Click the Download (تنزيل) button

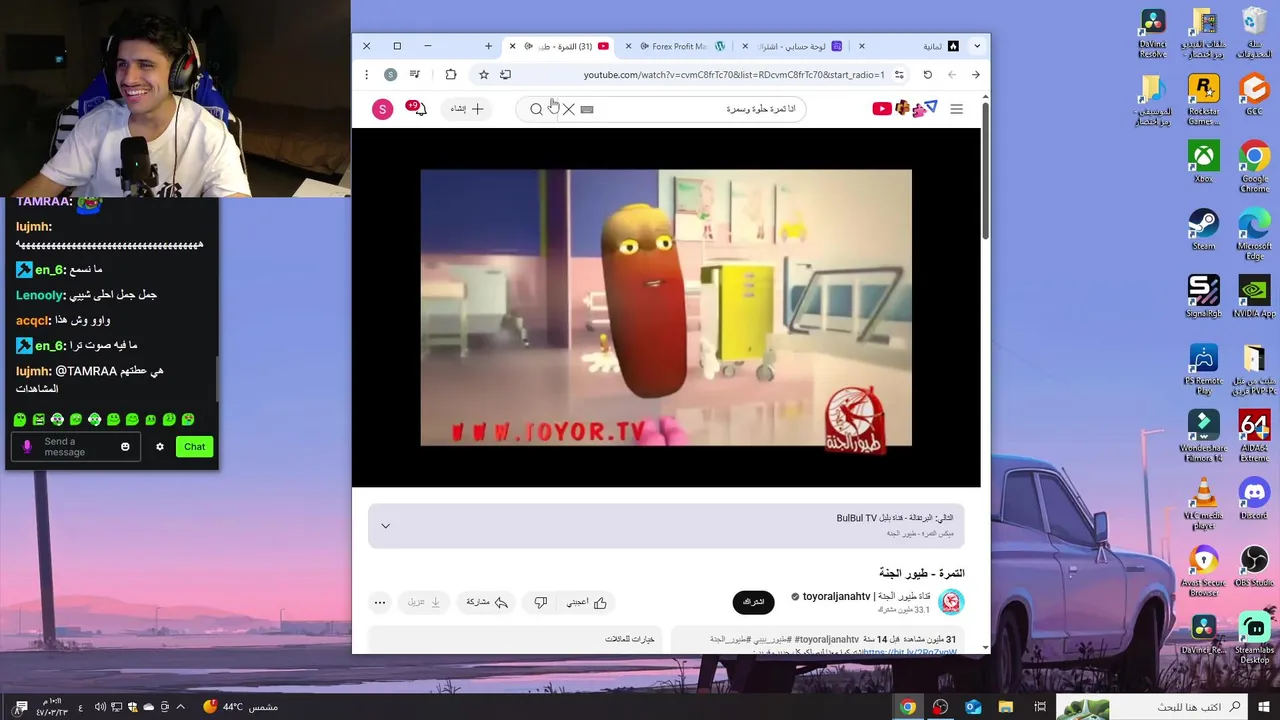[424, 602]
